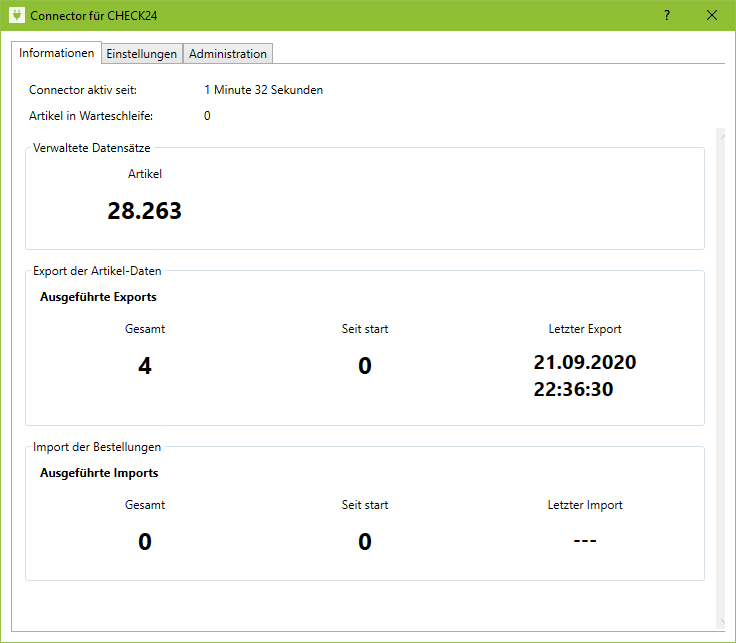Viewport: 736px width, 643px height.
Task: Click the Import der Bestellungen group header
Action: (97, 447)
